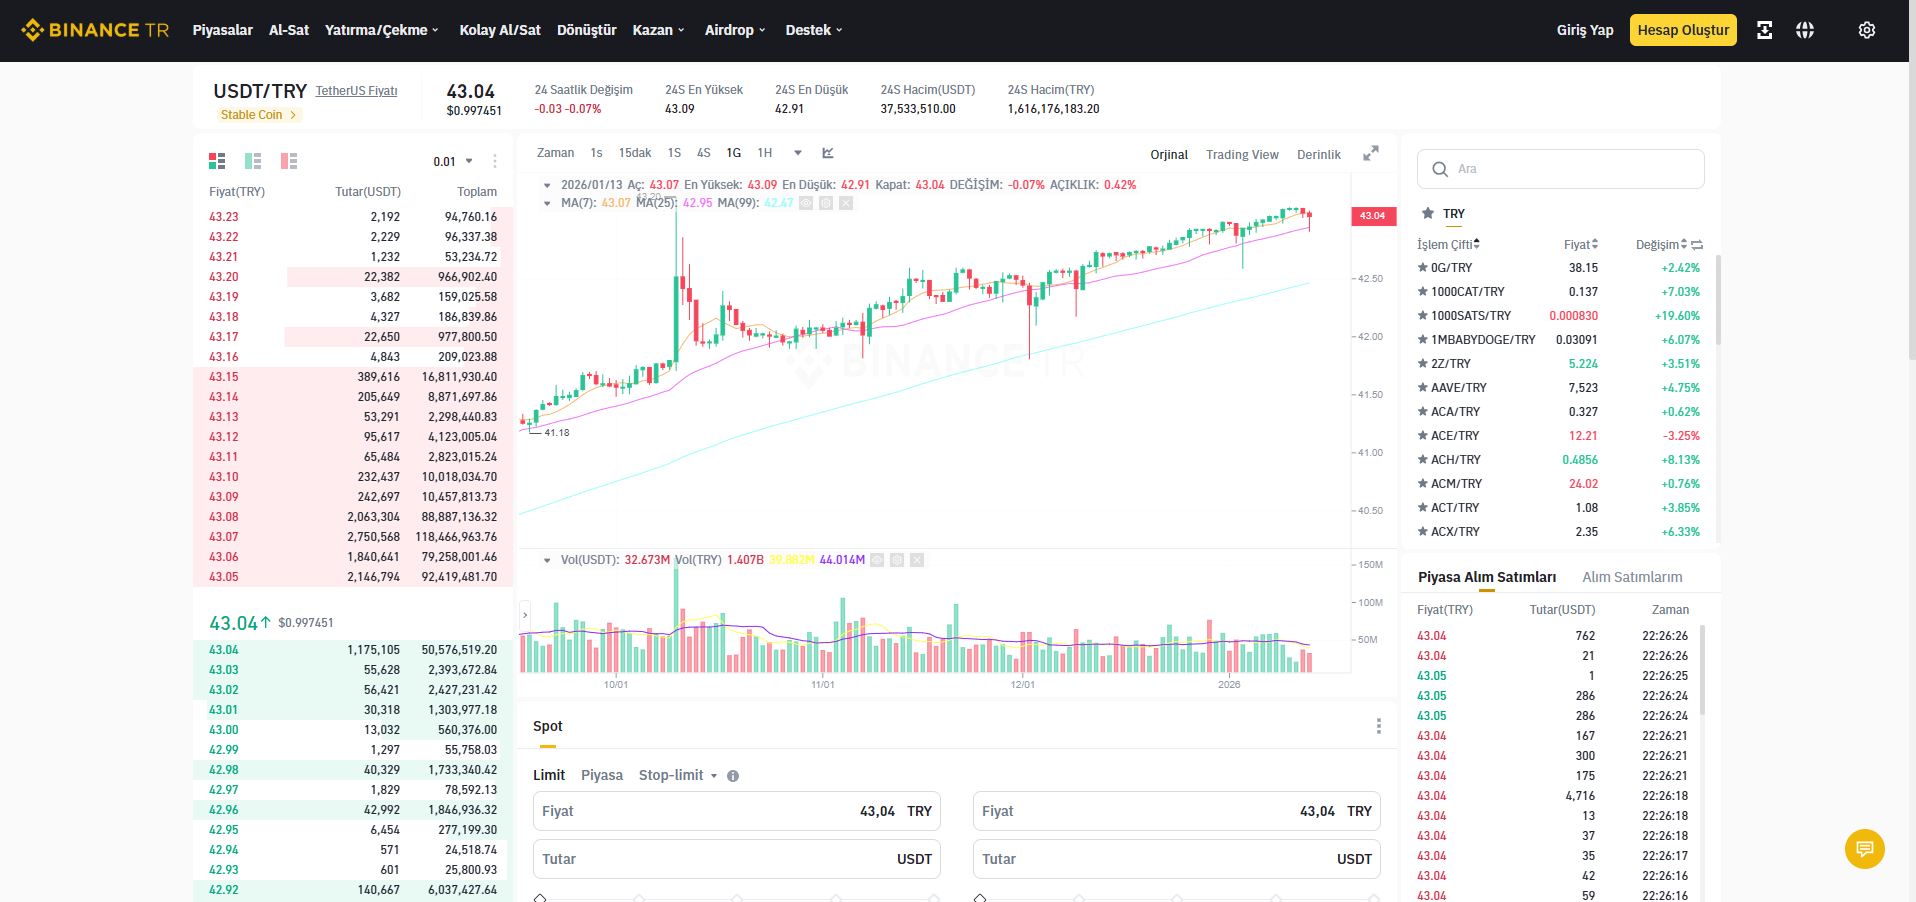Image resolution: width=1916 pixels, height=902 pixels.
Task: Switch to Trading View chart tab
Action: point(1242,154)
